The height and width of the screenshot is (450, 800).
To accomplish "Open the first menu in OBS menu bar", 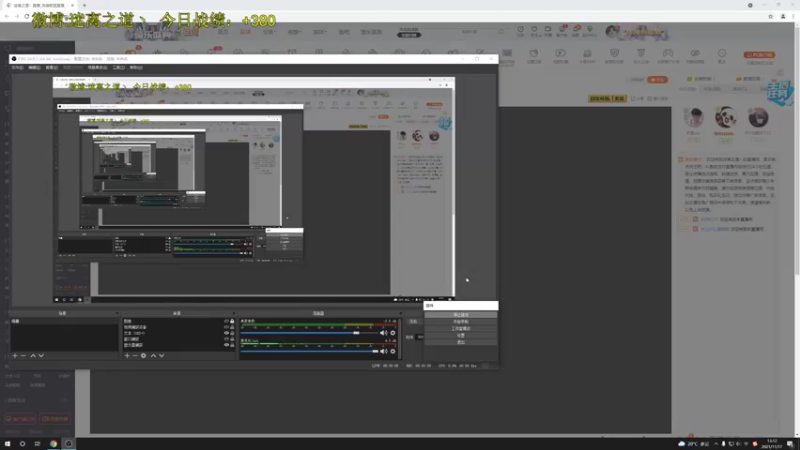I will [17, 67].
